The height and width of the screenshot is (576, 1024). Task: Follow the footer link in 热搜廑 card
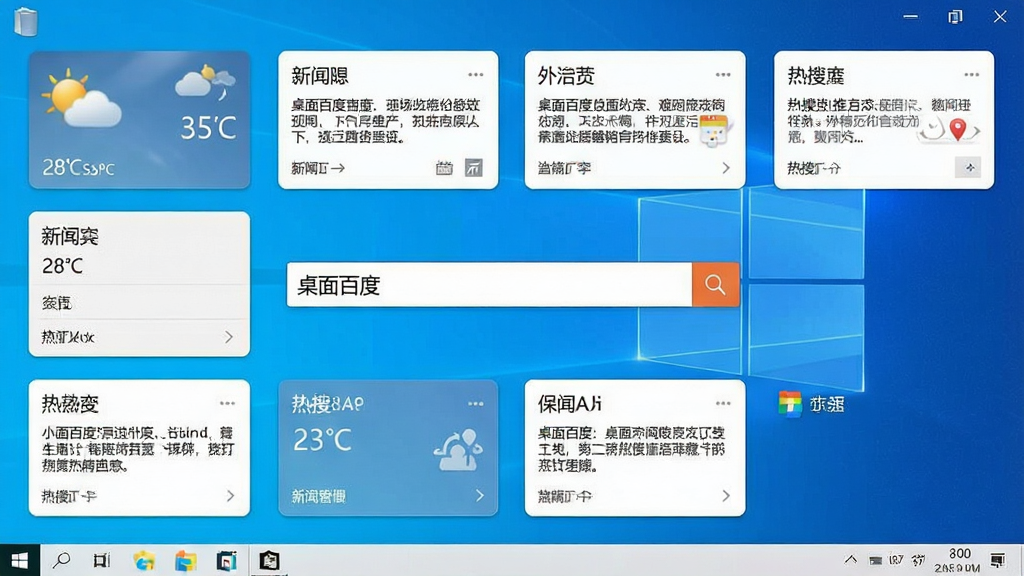click(814, 168)
